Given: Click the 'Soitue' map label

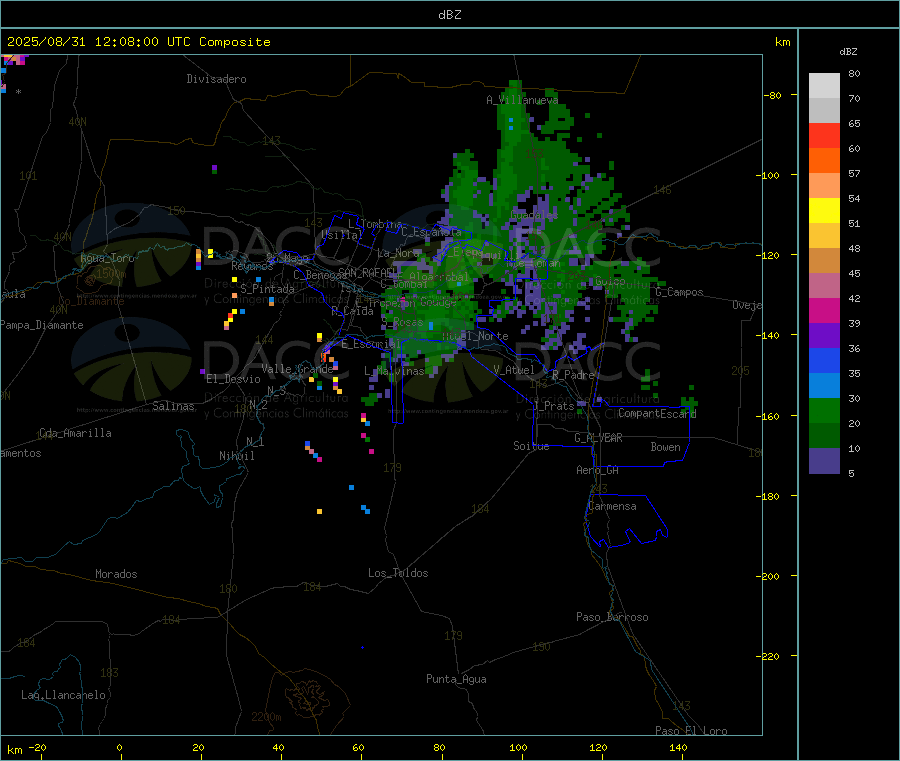Looking at the screenshot, I should pyautogui.click(x=531, y=446).
